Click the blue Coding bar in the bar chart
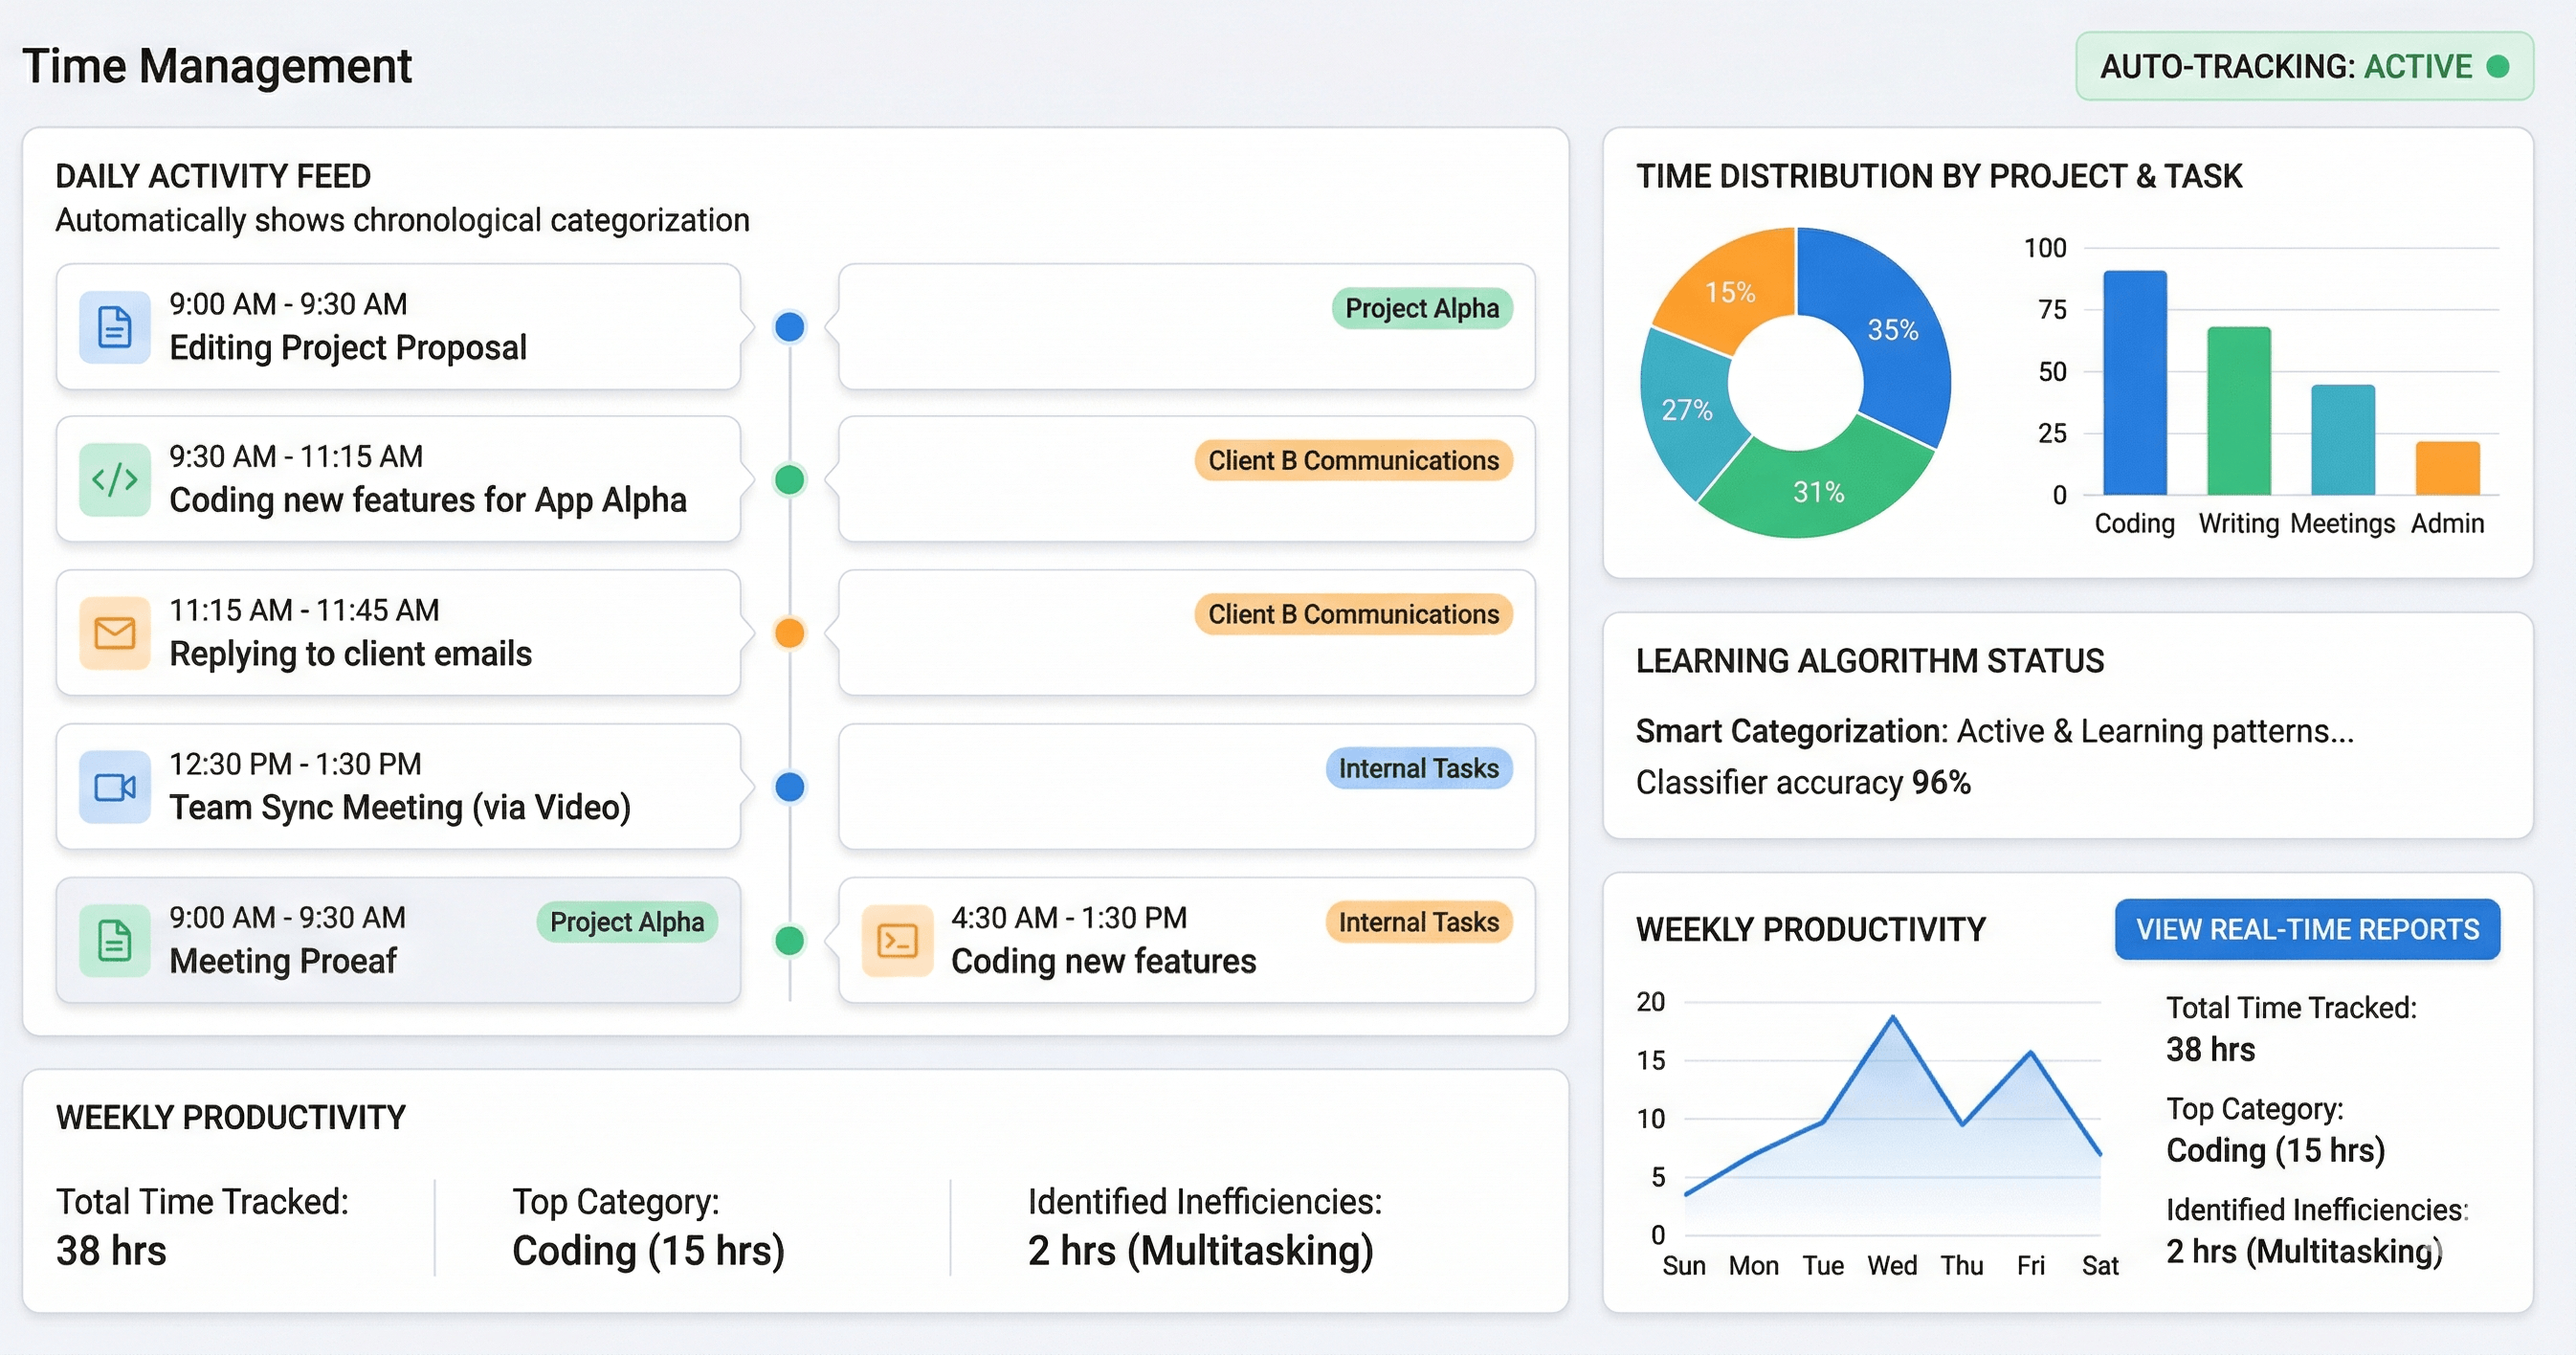Screen dimensions: 2576x1355 pyautogui.click(x=2134, y=385)
